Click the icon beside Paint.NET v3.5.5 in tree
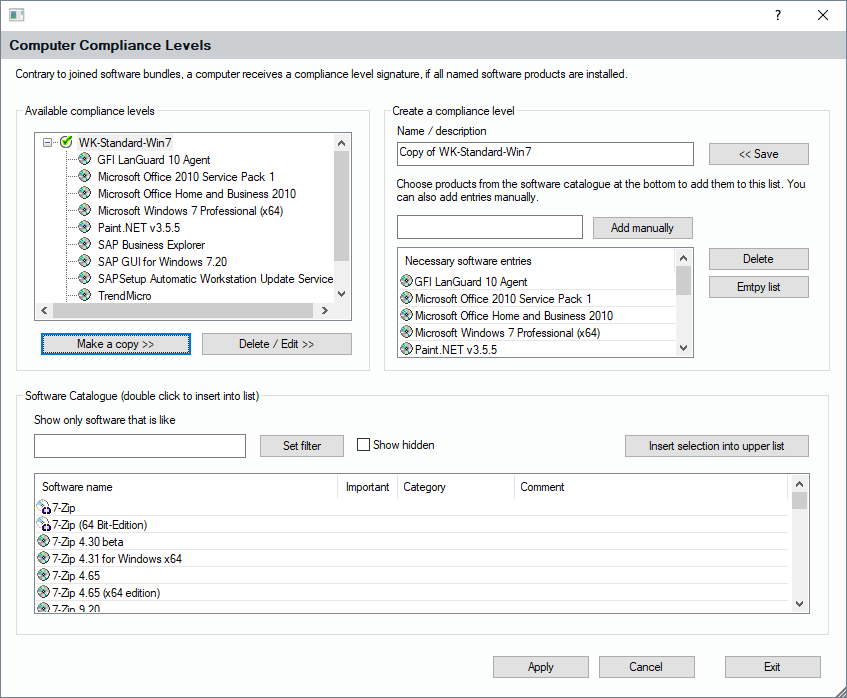The image size is (847, 698). 84,227
